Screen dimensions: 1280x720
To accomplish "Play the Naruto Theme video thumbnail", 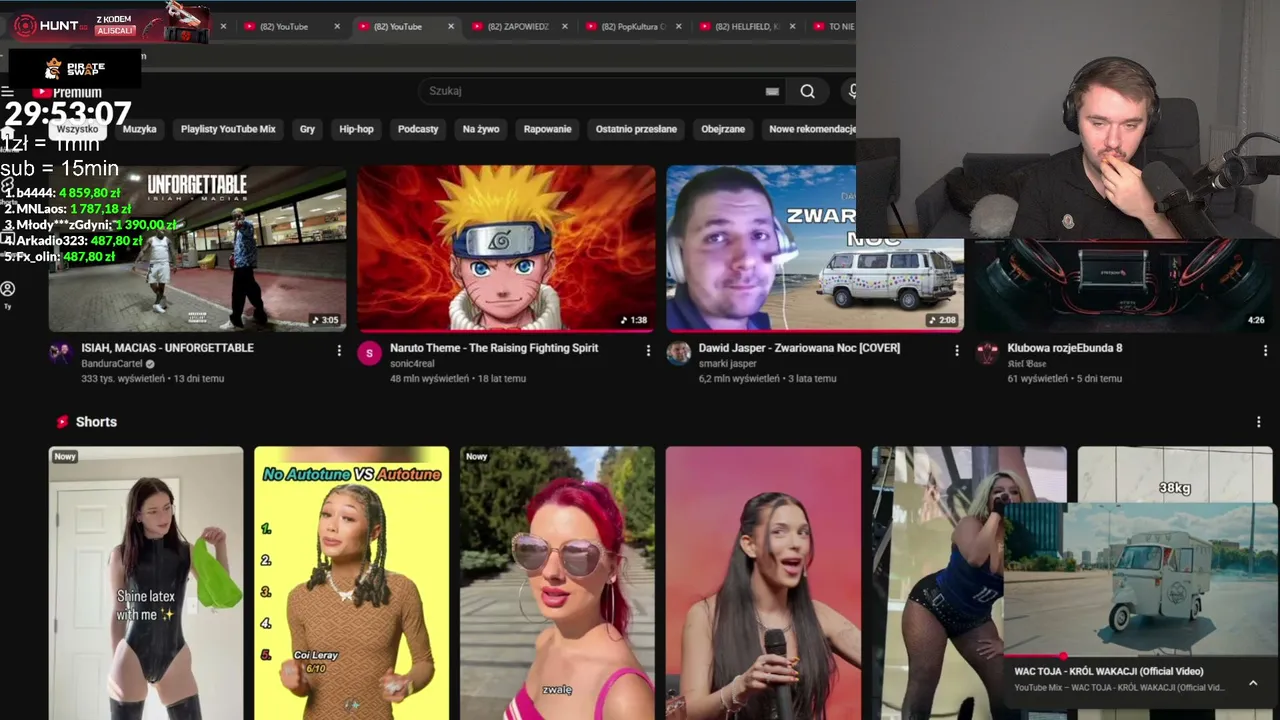I will pyautogui.click(x=507, y=248).
